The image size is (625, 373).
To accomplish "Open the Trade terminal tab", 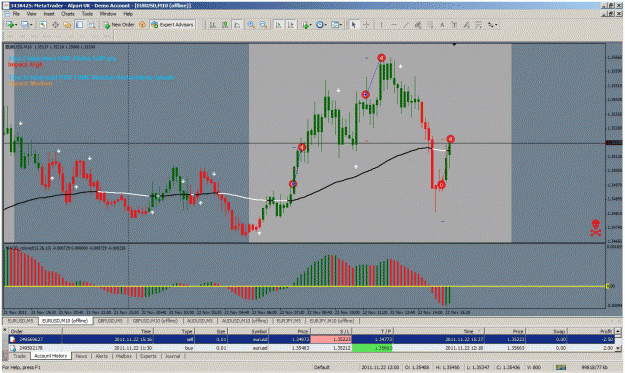I will [x=19, y=356].
